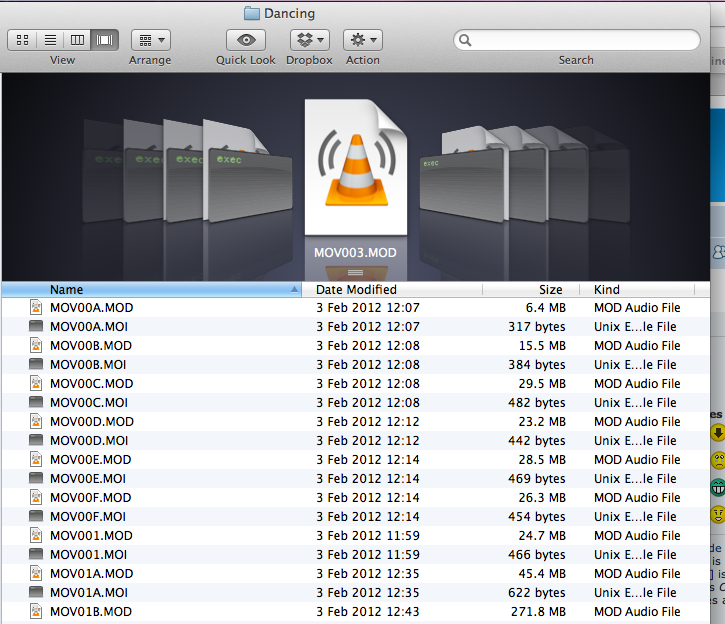Click the 45.4 MB size value
This screenshot has height=624, width=725.
(x=542, y=574)
